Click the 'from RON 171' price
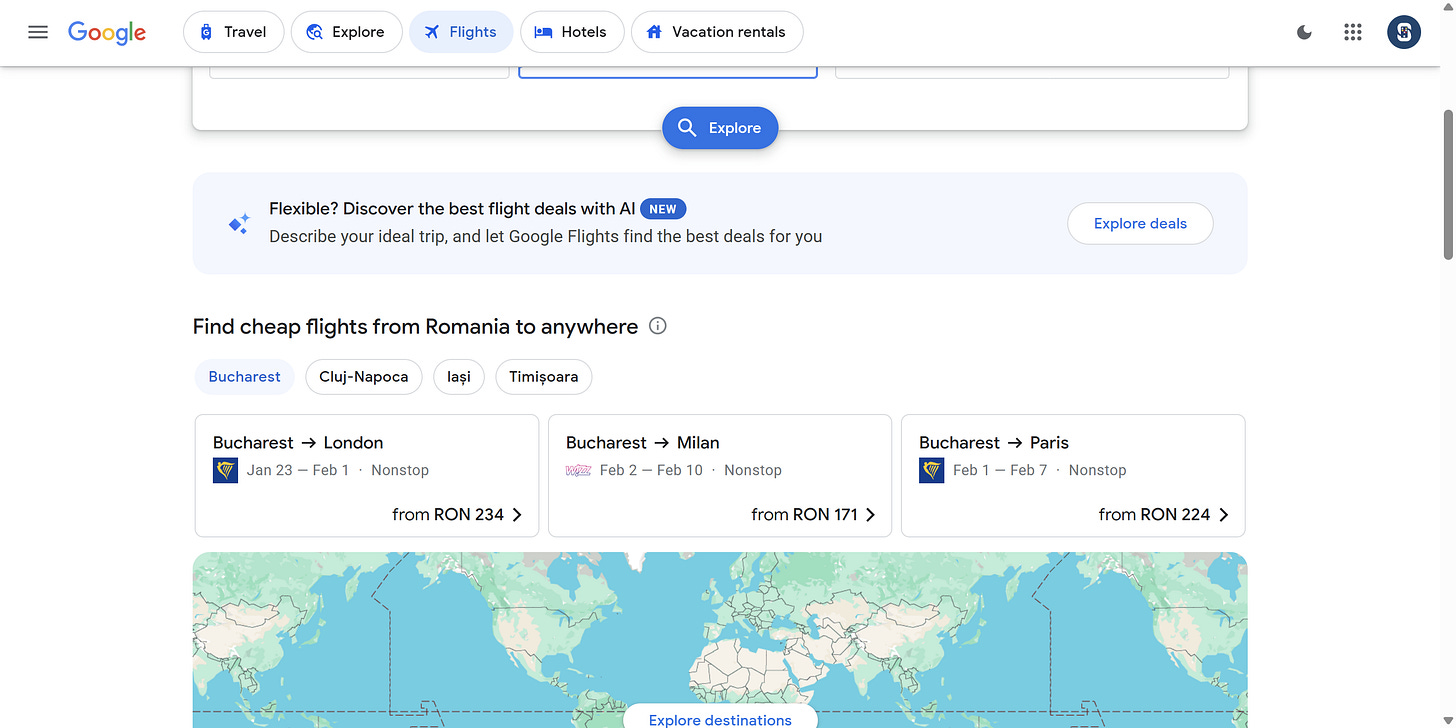Image resolution: width=1456 pixels, height=728 pixels. (805, 515)
